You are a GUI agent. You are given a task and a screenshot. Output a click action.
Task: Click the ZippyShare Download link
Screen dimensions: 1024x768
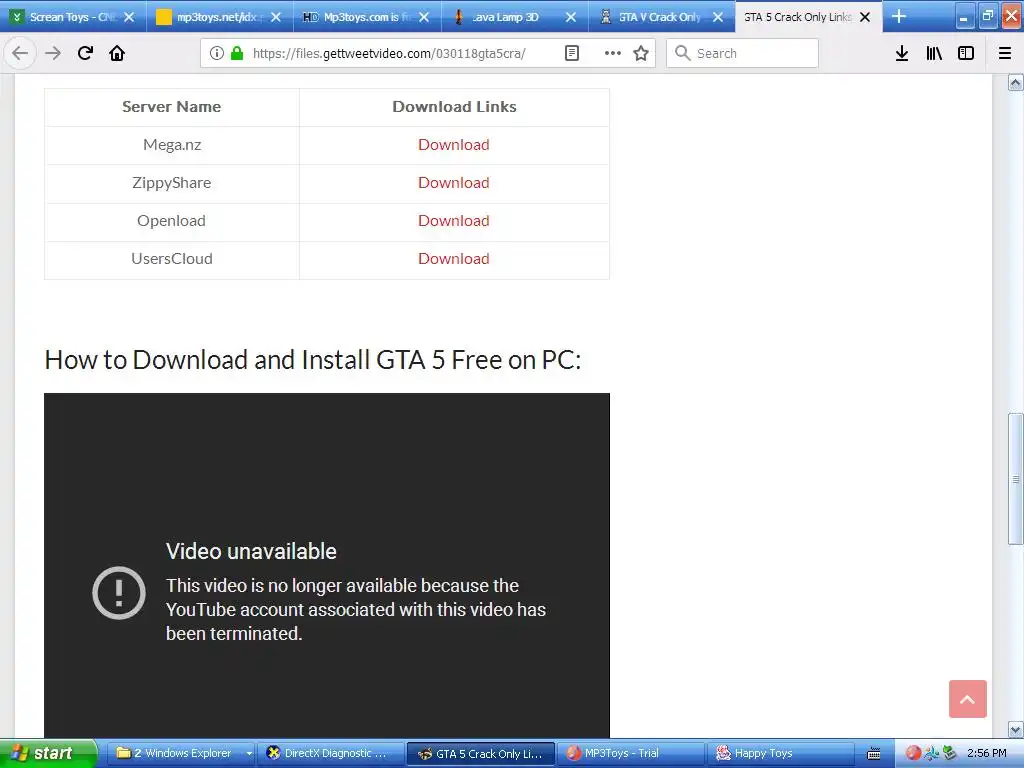click(454, 182)
